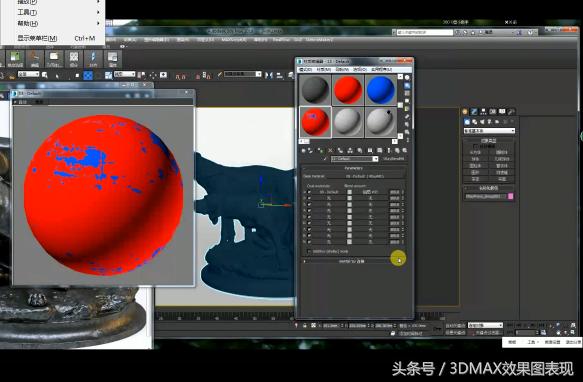583x382 pixels.
Task: Toggle fourth coat material checkbox
Action: coord(309,211)
